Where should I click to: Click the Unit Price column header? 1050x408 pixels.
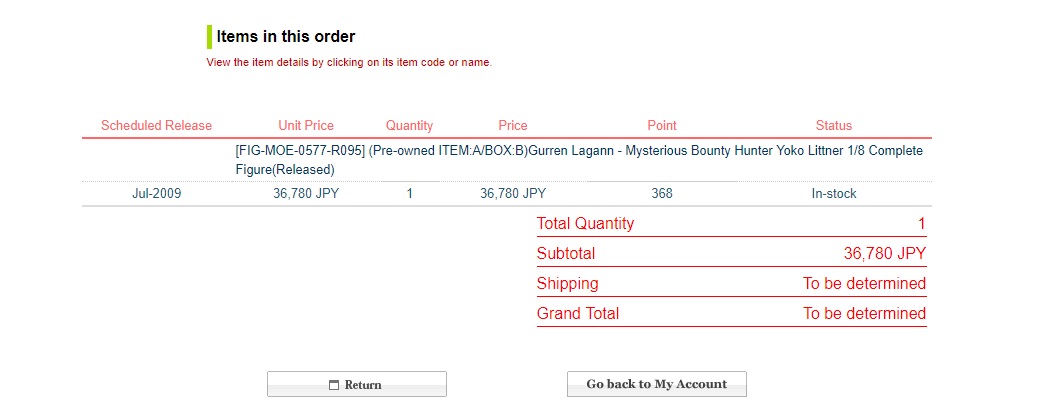click(306, 126)
